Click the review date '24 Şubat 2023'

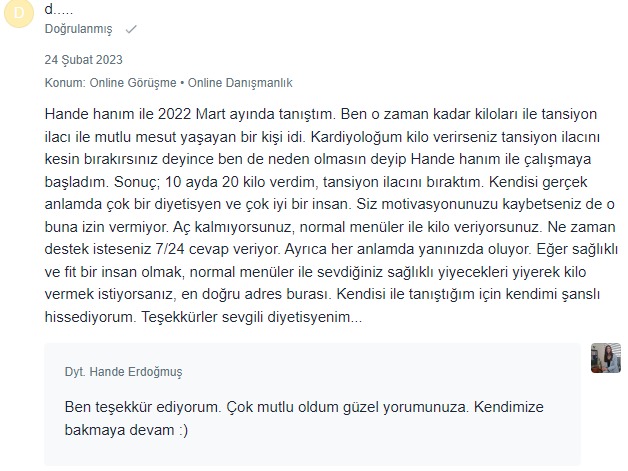[x=83, y=60]
